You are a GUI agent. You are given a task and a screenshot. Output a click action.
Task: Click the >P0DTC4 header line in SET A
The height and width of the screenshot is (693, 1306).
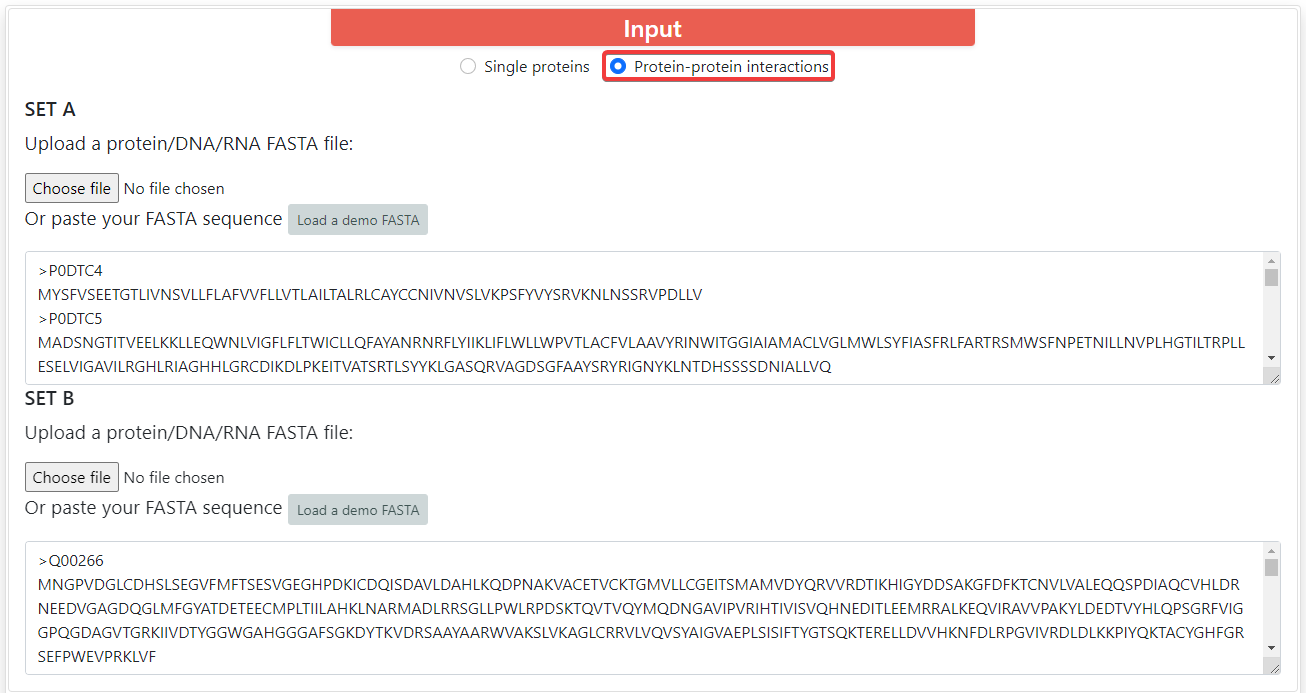(71, 271)
